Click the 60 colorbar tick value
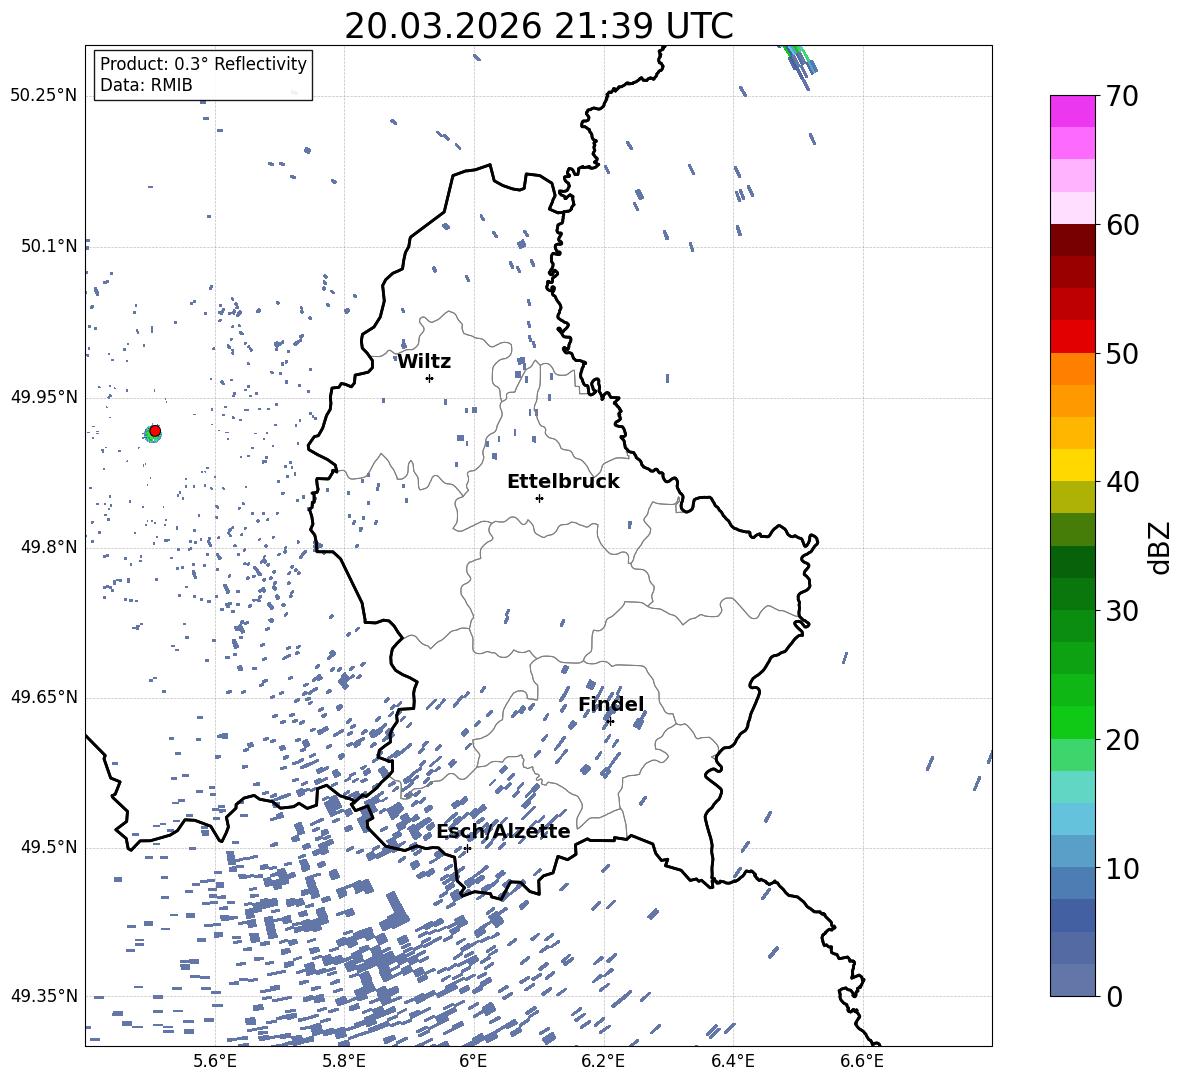The height and width of the screenshot is (1081, 1184). click(x=1121, y=225)
